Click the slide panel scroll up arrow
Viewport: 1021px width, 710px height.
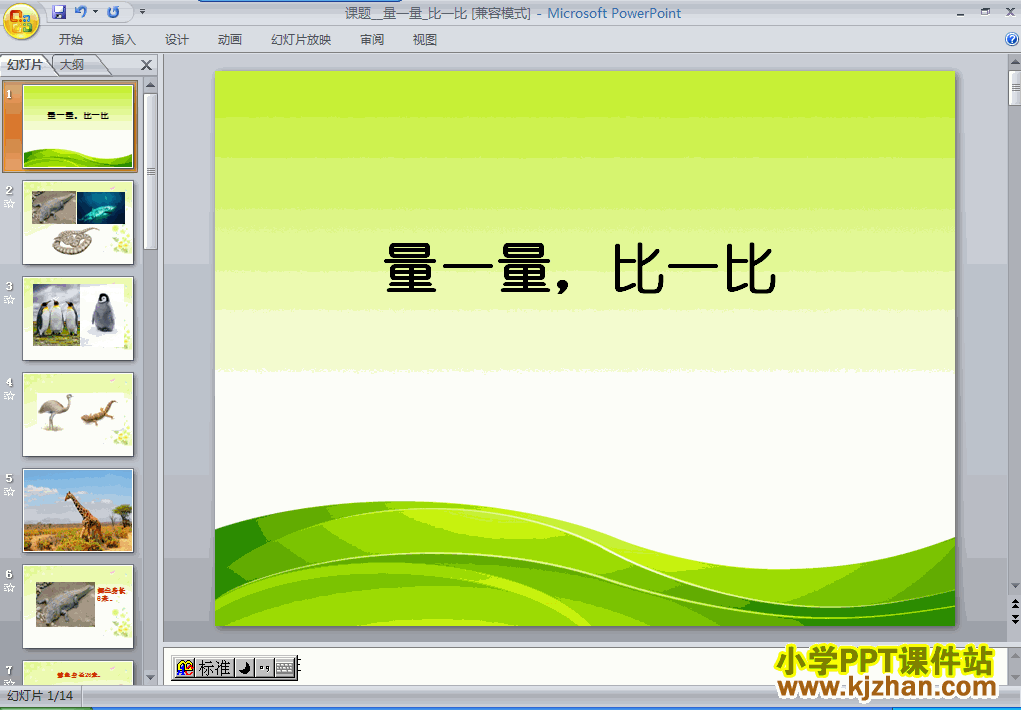(150, 85)
